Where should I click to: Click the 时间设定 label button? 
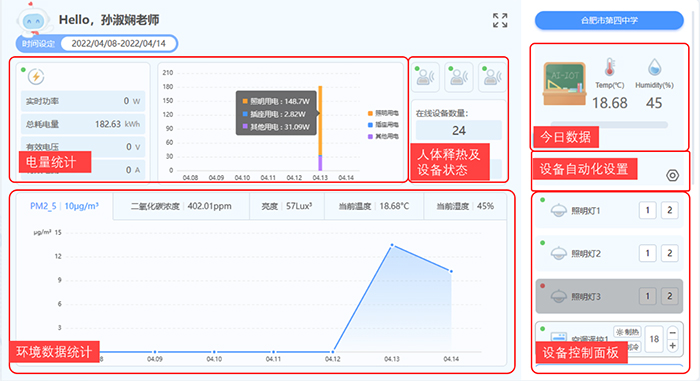point(38,44)
